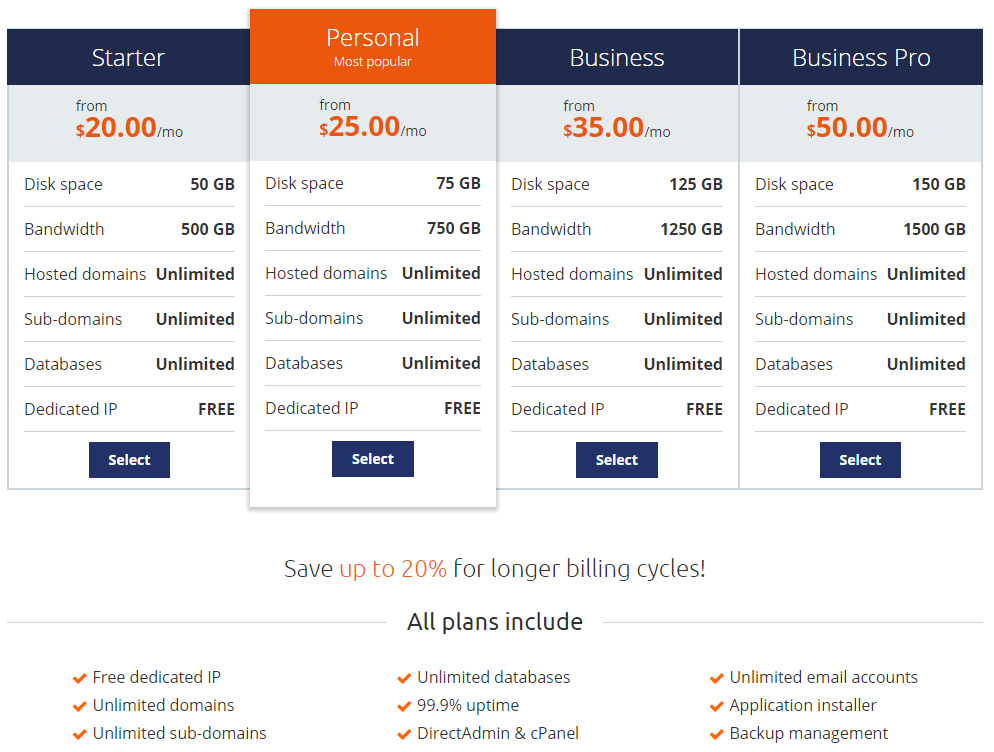
Task: Click the Starter plan header
Action: pyautogui.click(x=129, y=57)
